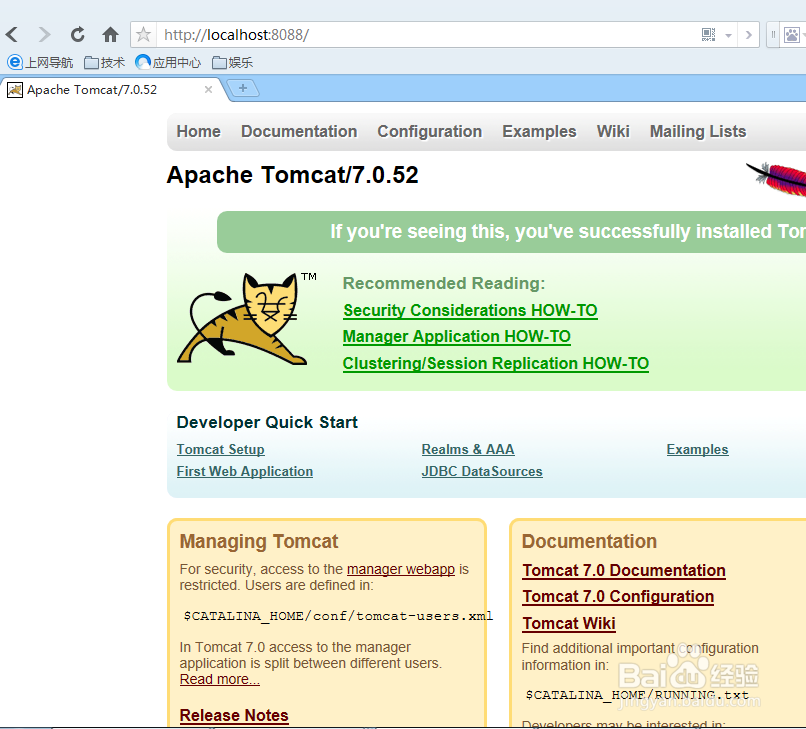The image size is (806, 729).
Task: Go back with the browser back arrow
Action: coord(12,35)
